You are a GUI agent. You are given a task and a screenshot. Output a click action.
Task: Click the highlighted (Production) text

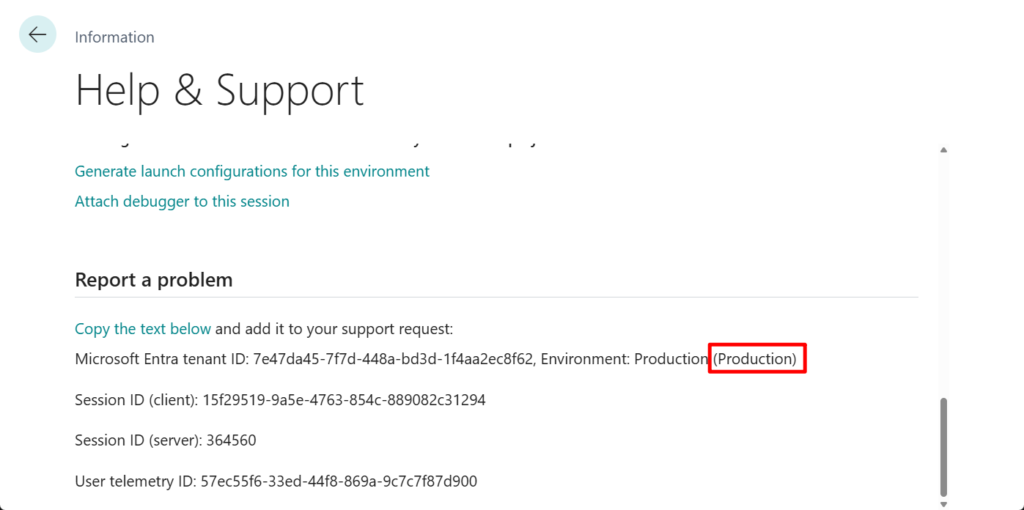[757, 358]
